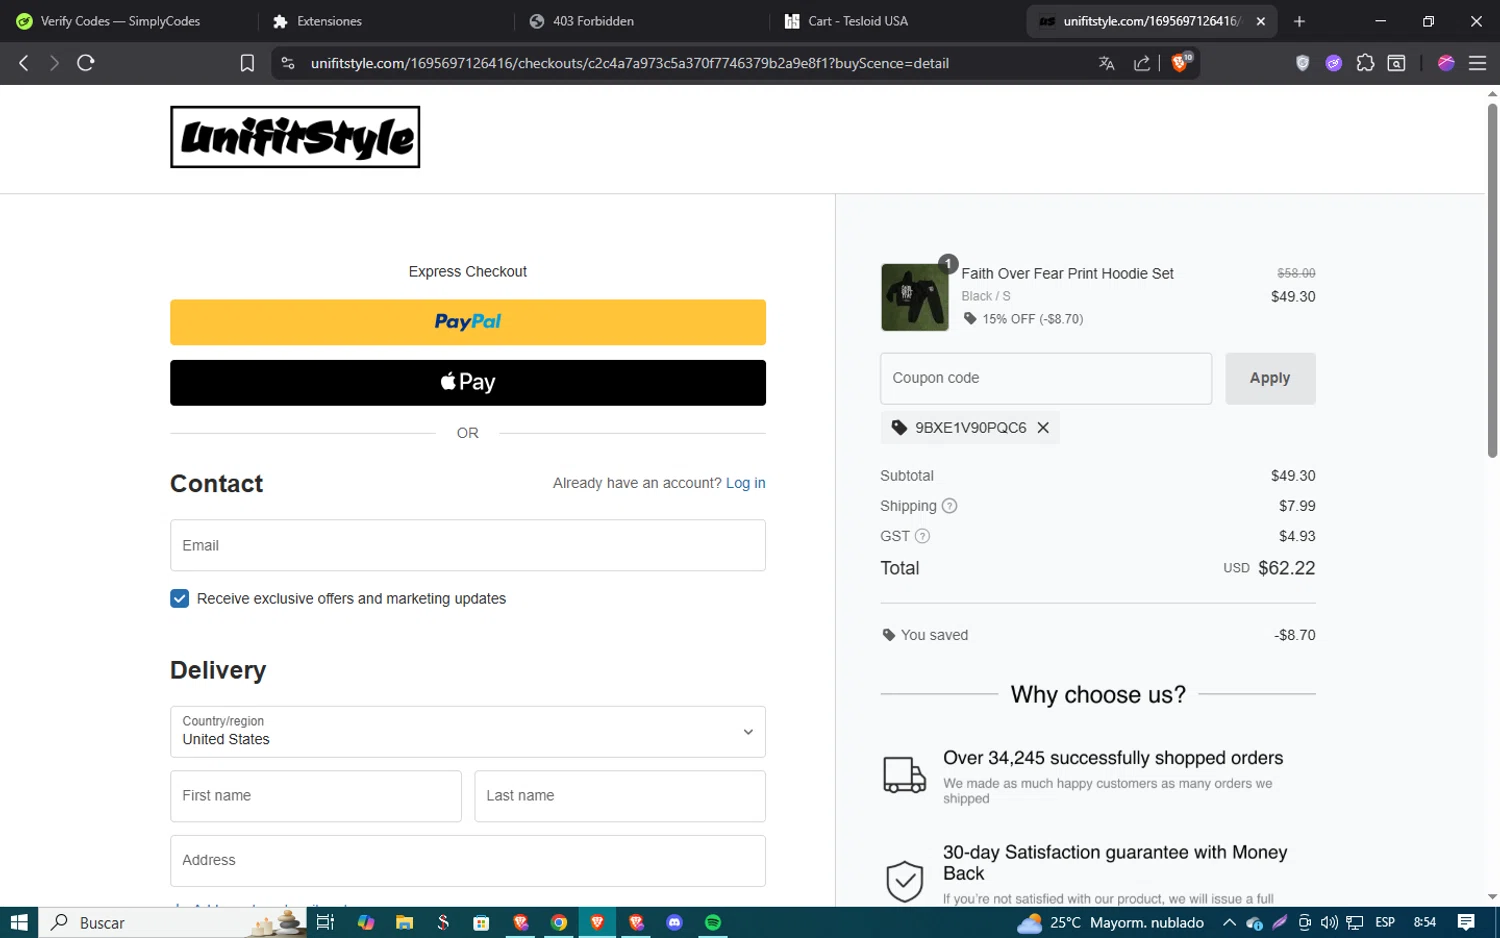Uncheck Receive exclusive offers and marketing updates
The height and width of the screenshot is (938, 1500).
179,599
